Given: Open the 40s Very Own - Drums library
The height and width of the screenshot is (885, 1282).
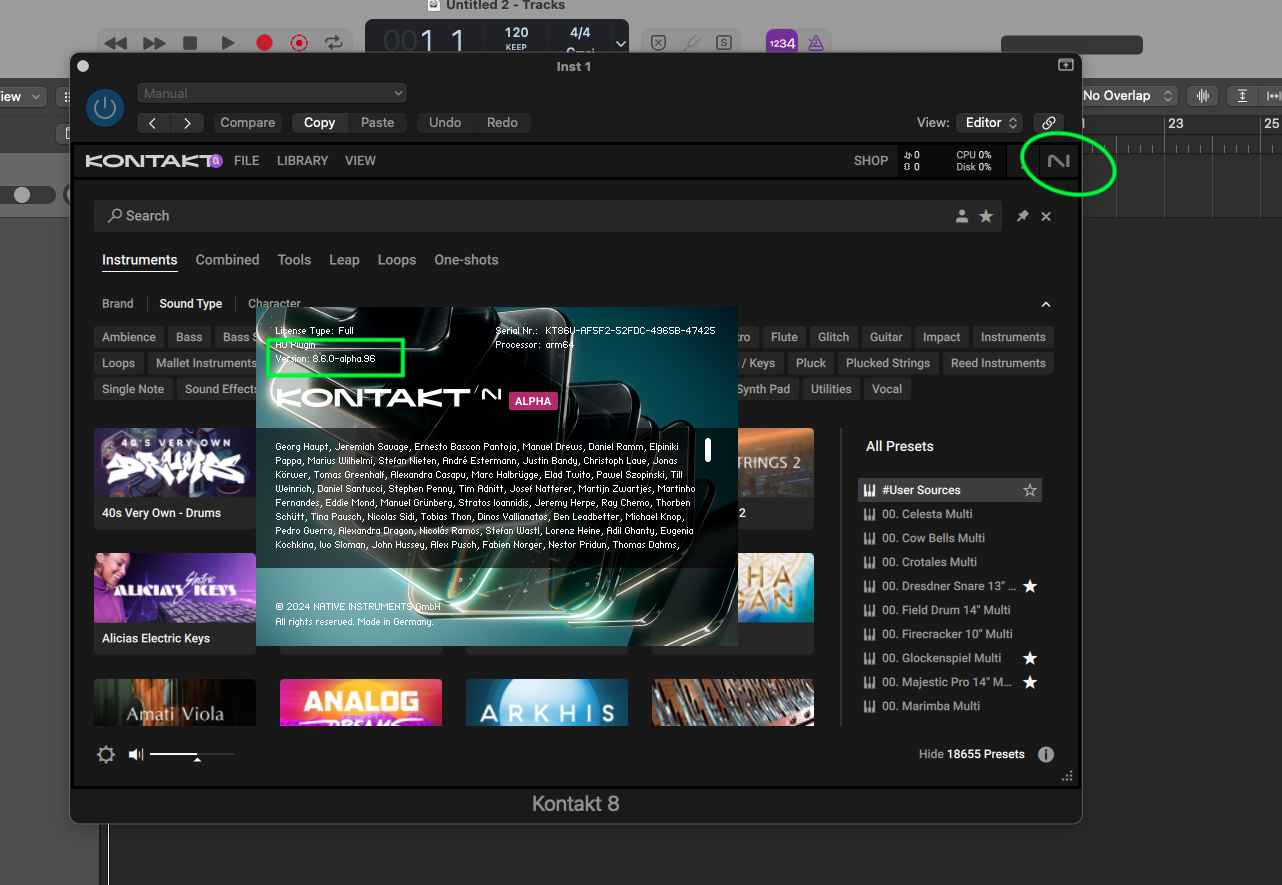Looking at the screenshot, I should 175,478.
